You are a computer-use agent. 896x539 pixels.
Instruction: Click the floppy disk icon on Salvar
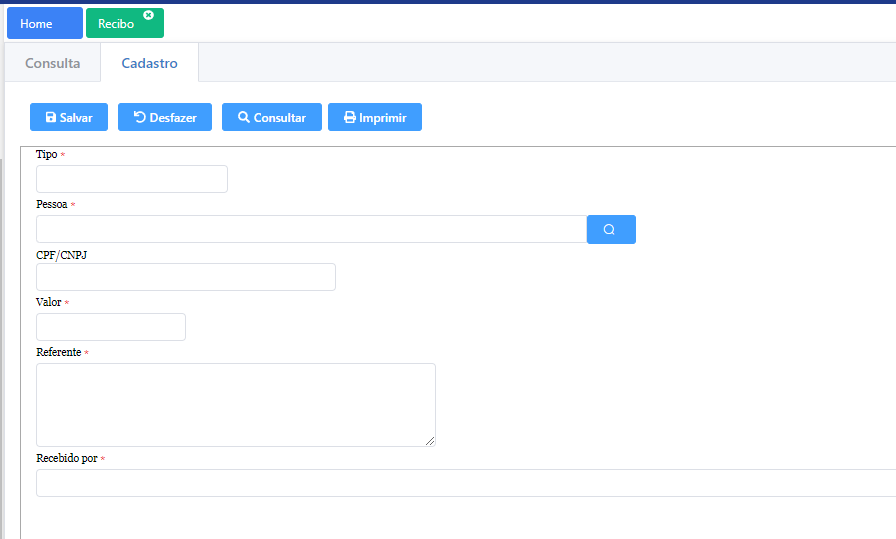click(x=51, y=118)
